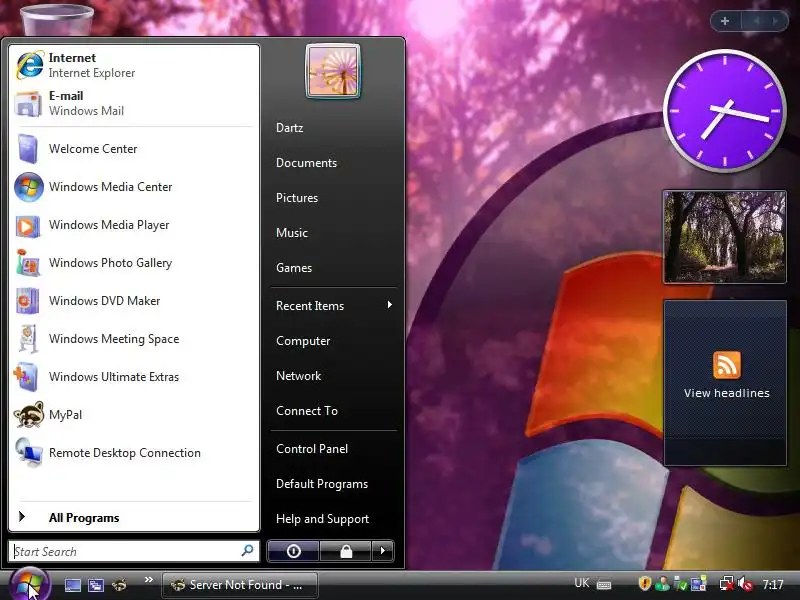Click the green user tray icon
The width and height of the screenshot is (800, 600).
[x=663, y=583]
